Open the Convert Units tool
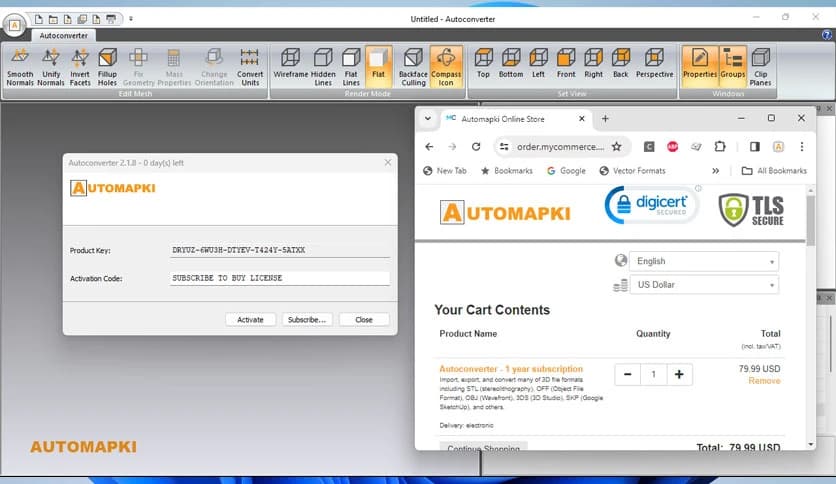 click(250, 67)
